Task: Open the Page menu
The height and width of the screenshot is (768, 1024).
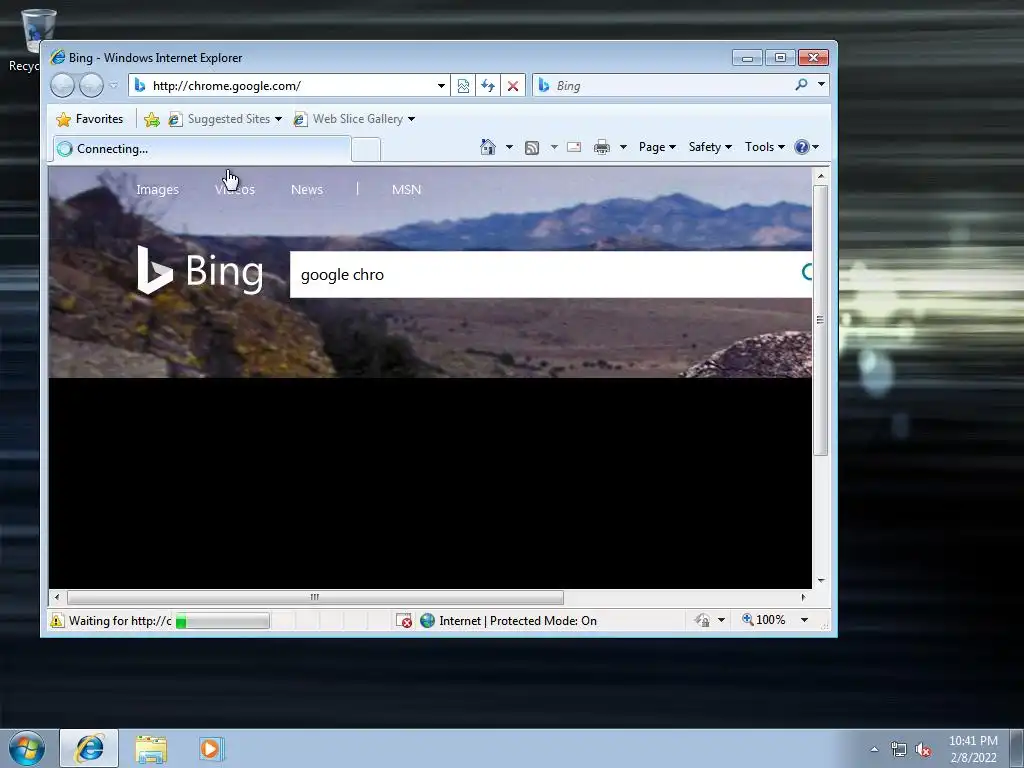Action: (x=657, y=147)
